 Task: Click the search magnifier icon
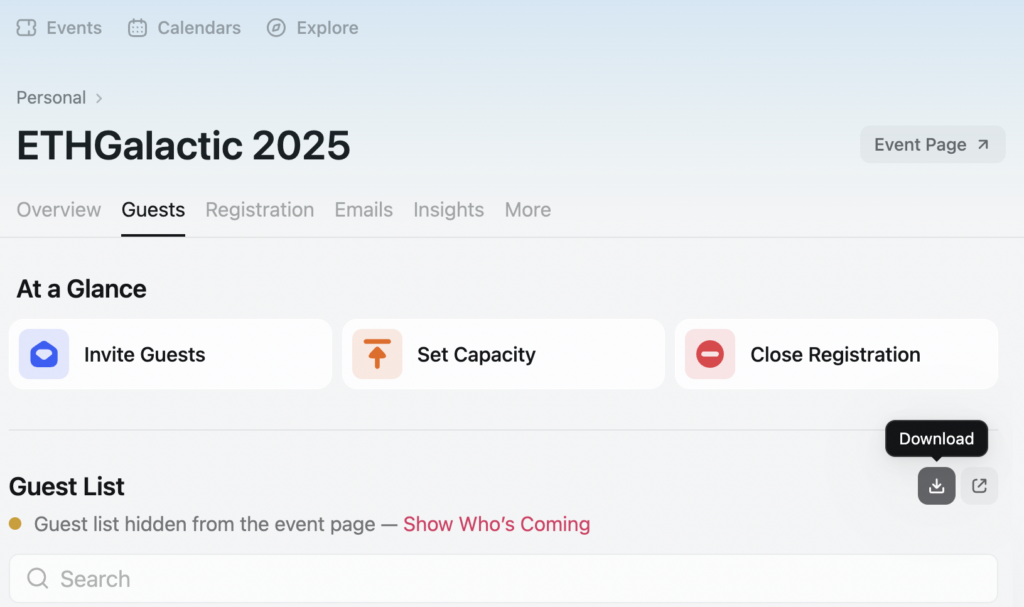37,578
